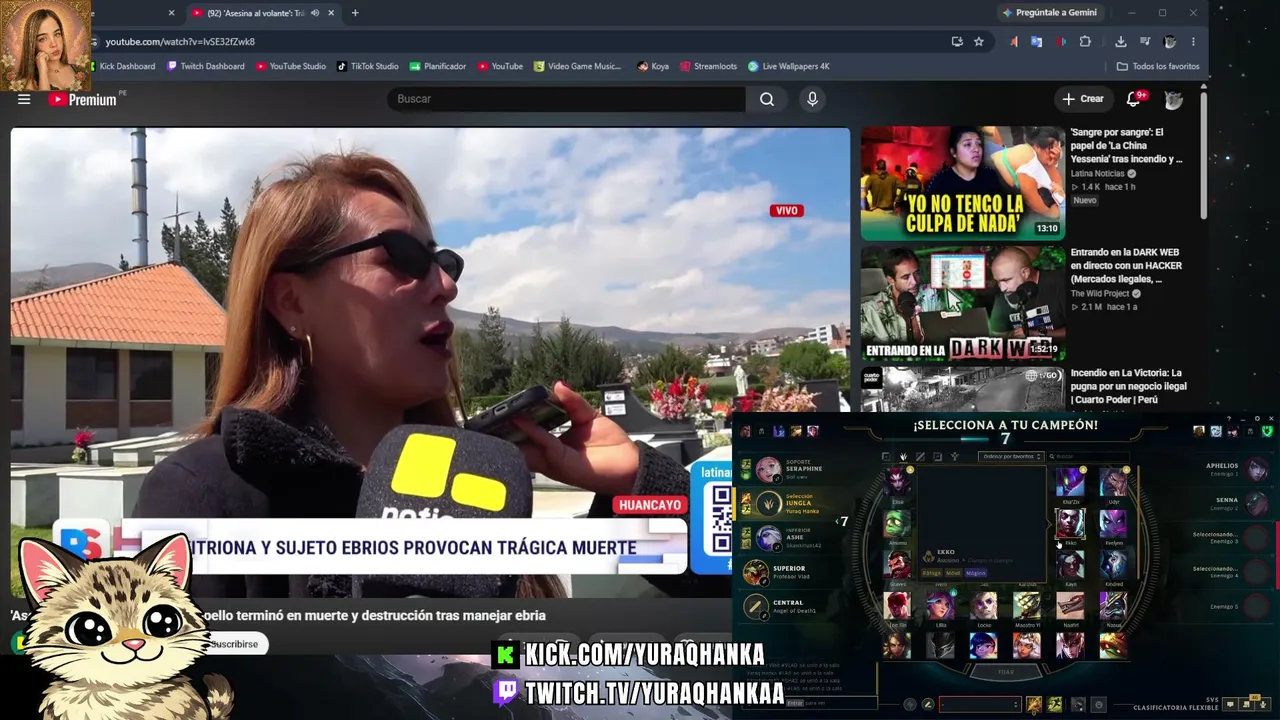1280x720 pixels.
Task: Open the YouTube account avatar menu
Action: (x=1174, y=99)
